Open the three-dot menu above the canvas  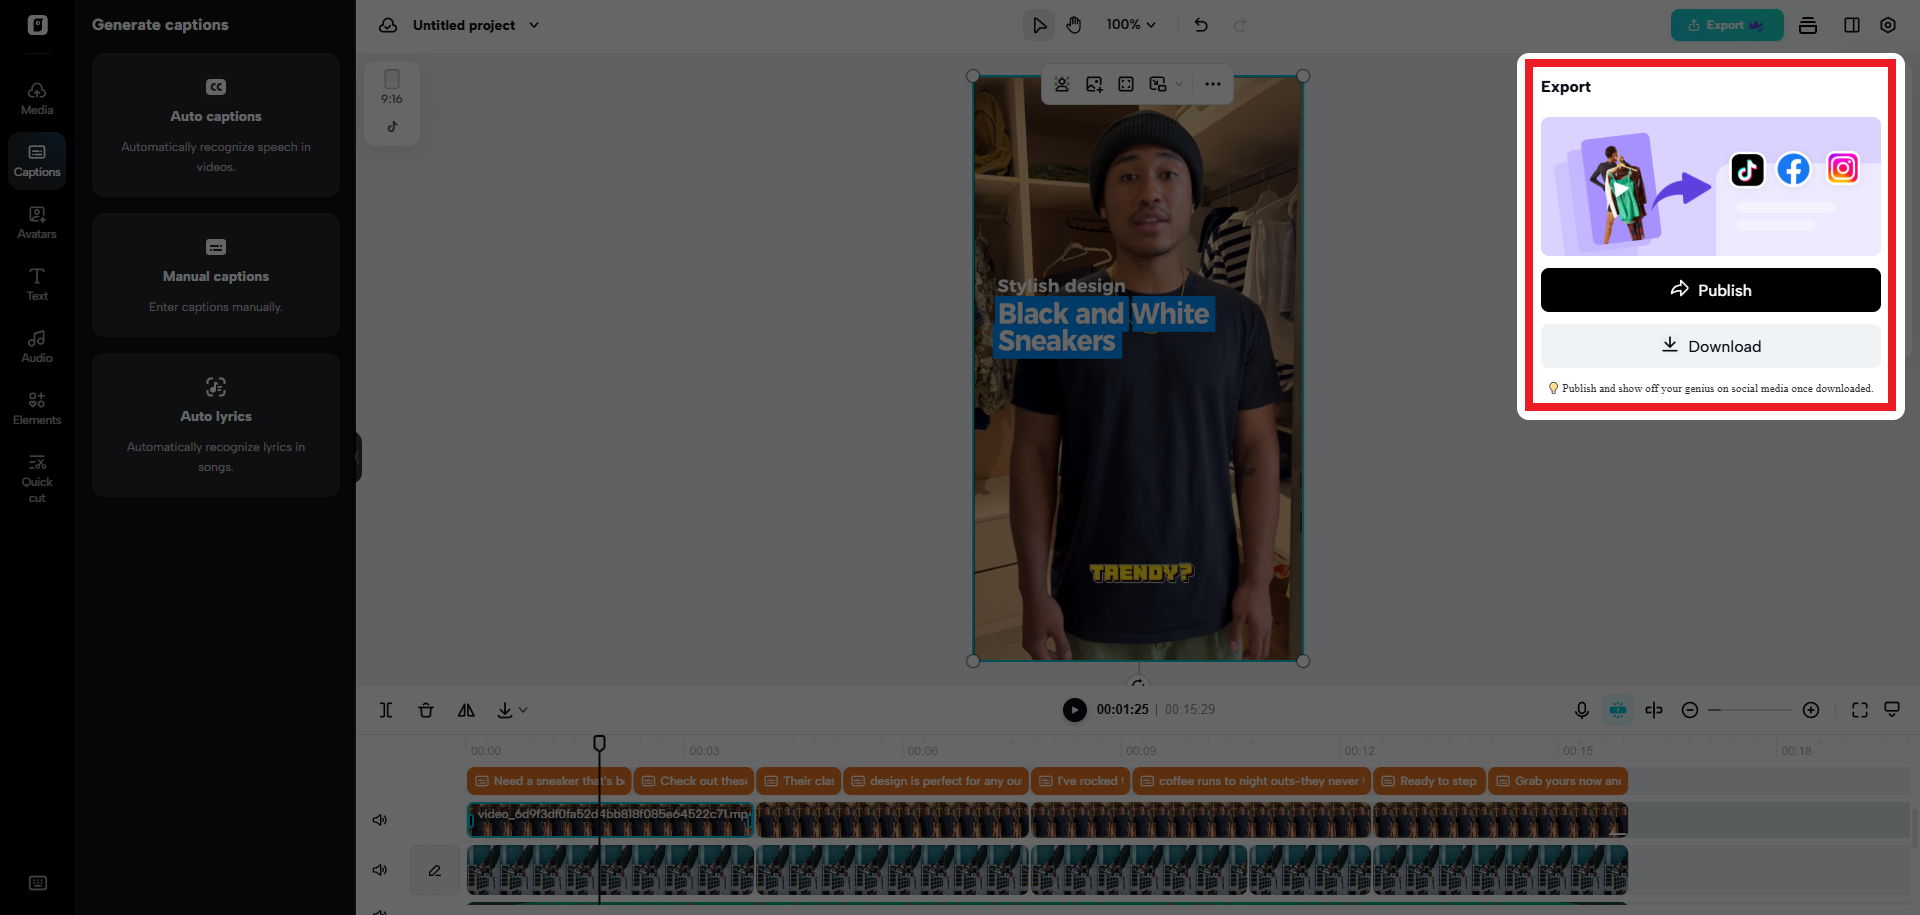click(x=1212, y=84)
